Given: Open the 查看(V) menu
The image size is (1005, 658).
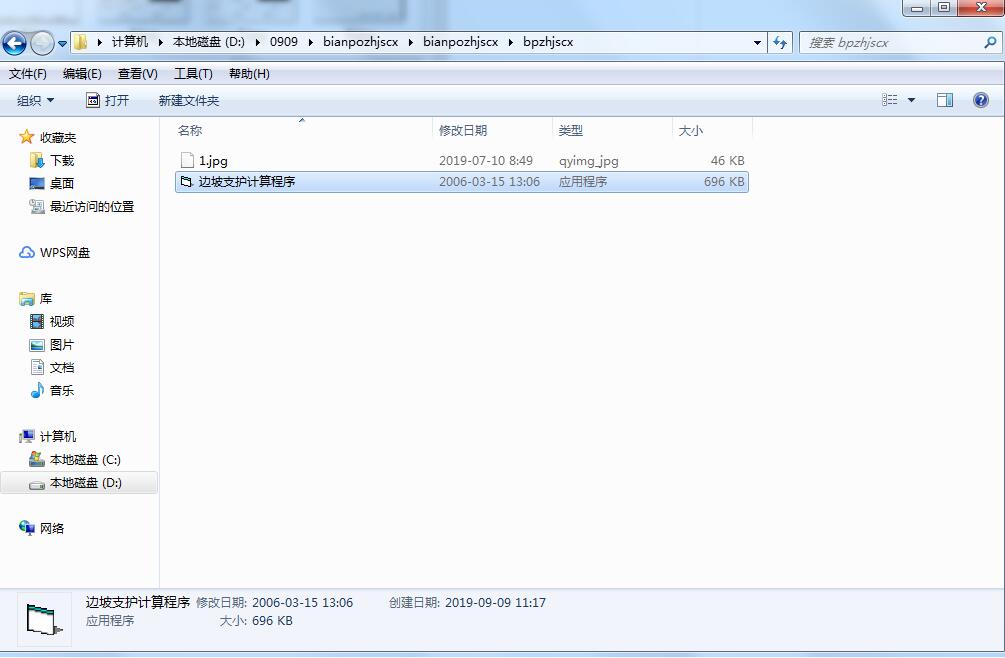Looking at the screenshot, I should click(137, 74).
